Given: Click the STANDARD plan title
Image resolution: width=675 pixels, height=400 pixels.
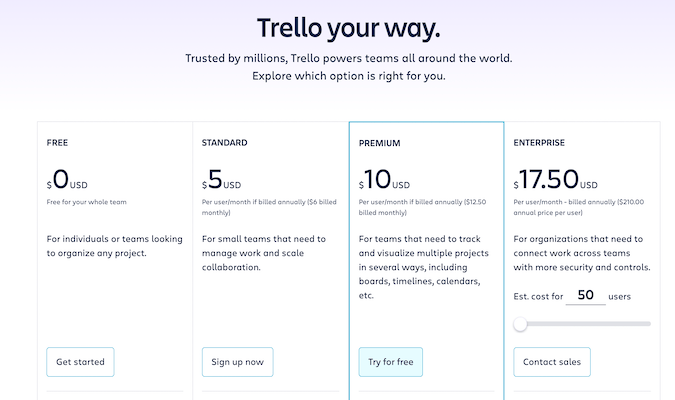Looking at the screenshot, I should pos(224,143).
